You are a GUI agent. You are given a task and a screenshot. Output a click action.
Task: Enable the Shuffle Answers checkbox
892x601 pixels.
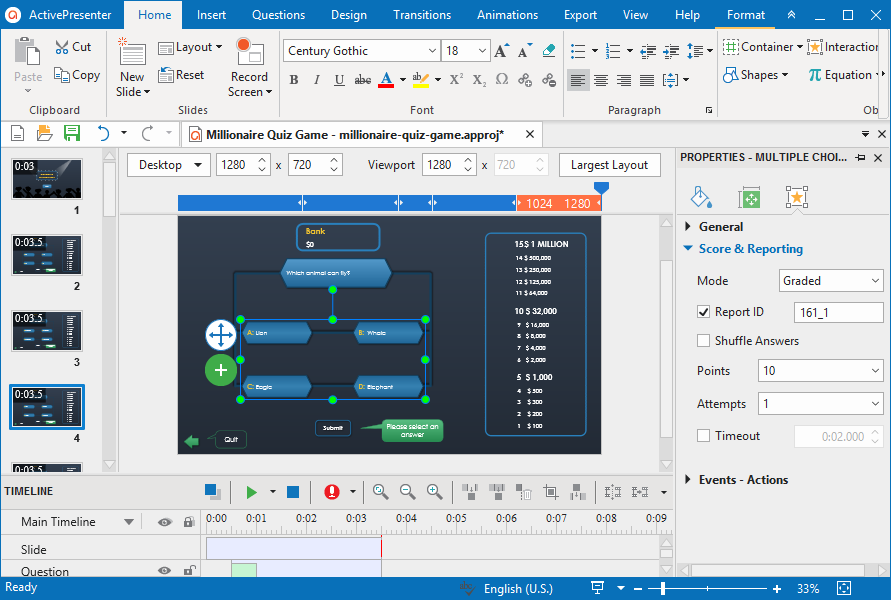click(x=704, y=341)
